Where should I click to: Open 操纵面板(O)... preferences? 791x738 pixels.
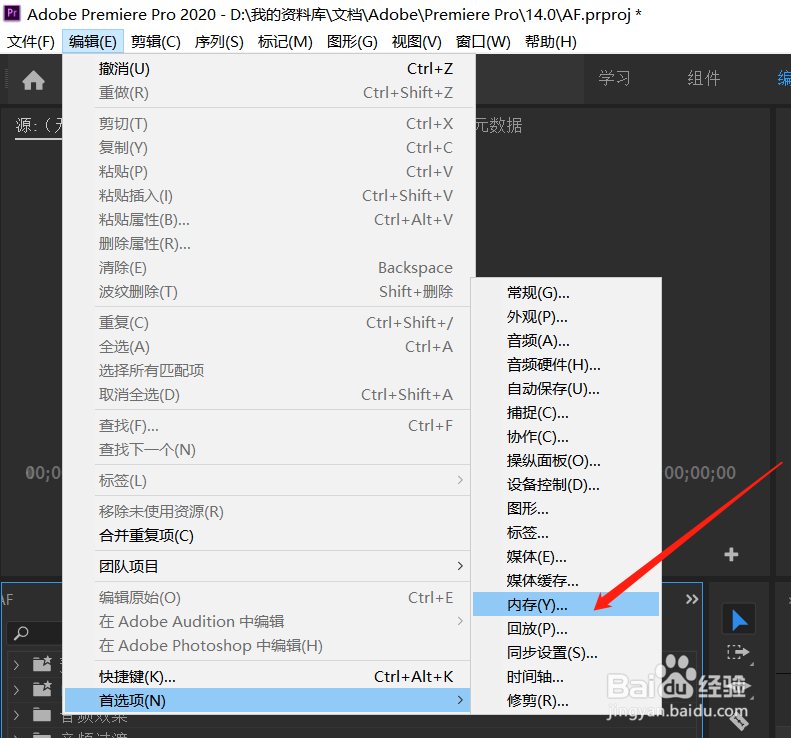(566, 461)
